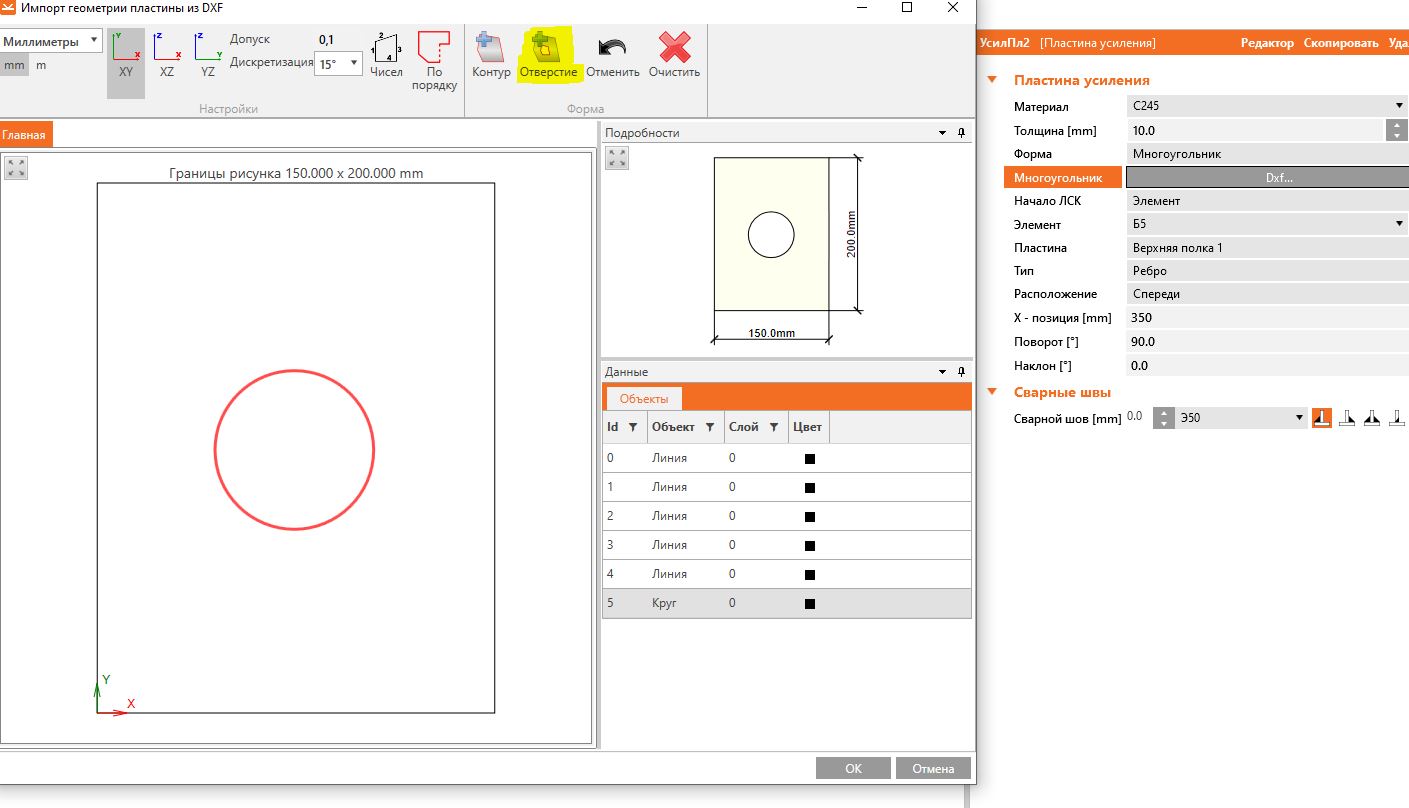Click the Отверстие (hole) tool
The image size is (1409, 808).
[548, 54]
